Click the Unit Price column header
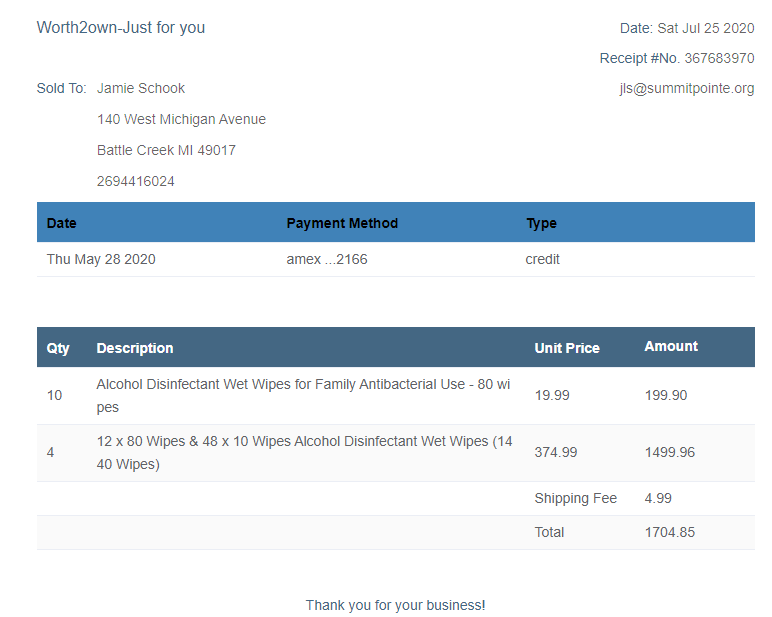 pos(567,348)
